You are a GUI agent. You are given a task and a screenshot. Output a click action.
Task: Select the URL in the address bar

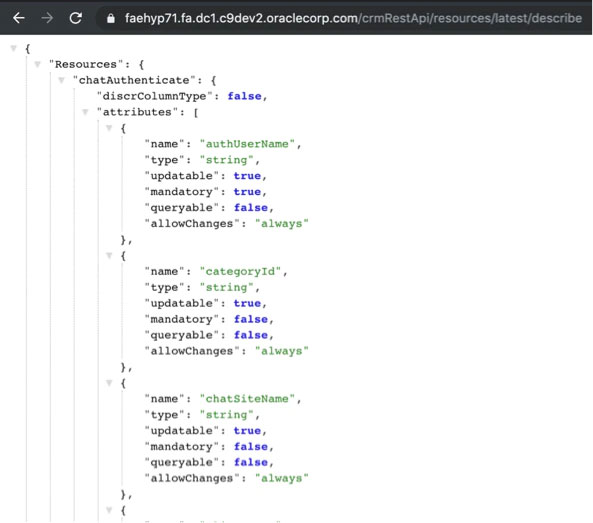click(353, 18)
